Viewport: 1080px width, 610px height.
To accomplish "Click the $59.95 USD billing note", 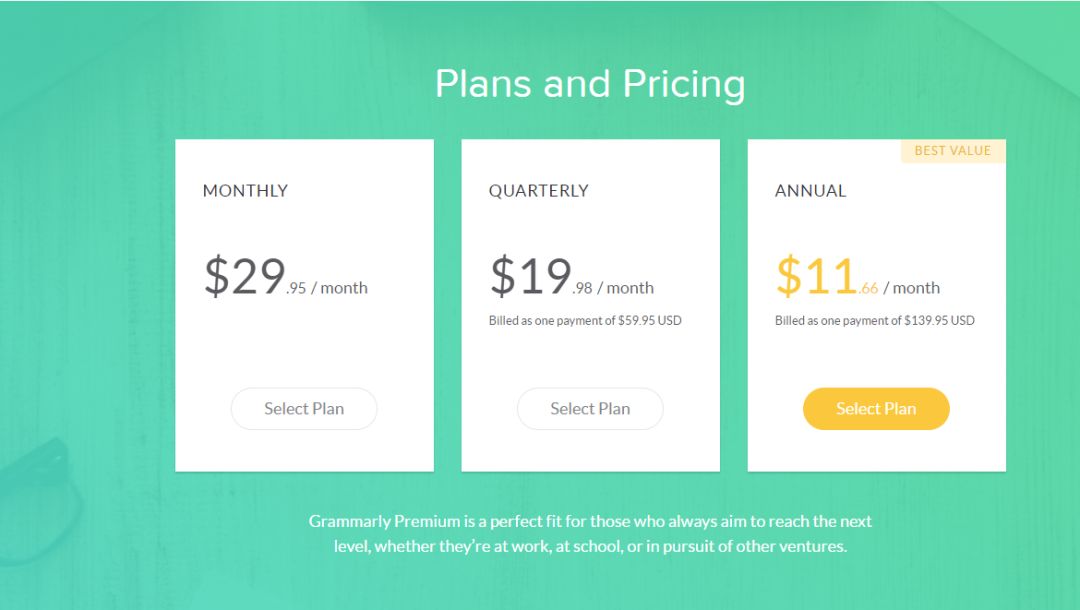I will (585, 321).
